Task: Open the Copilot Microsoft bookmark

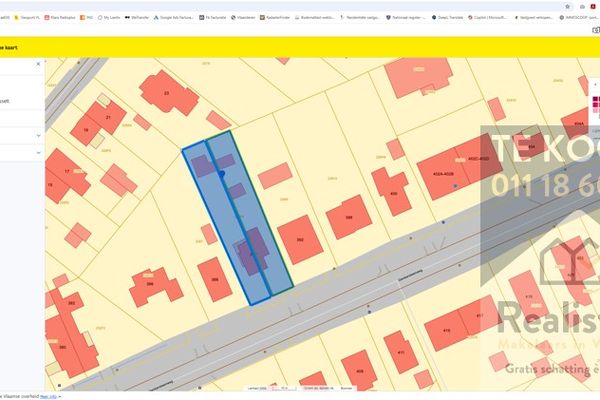Action: point(488,18)
